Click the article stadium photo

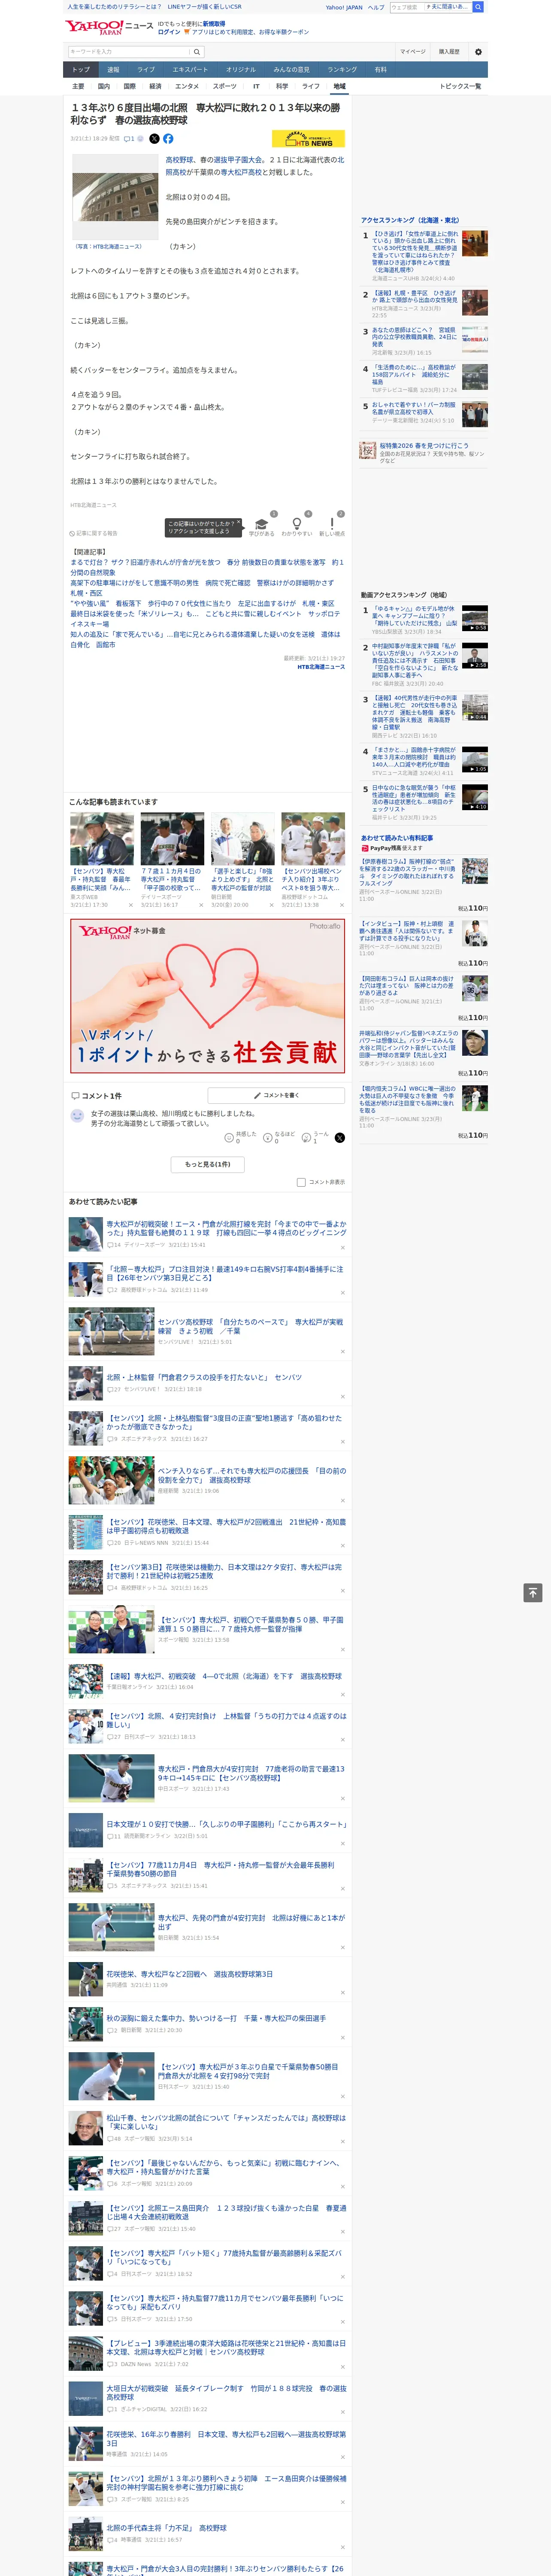(x=115, y=198)
